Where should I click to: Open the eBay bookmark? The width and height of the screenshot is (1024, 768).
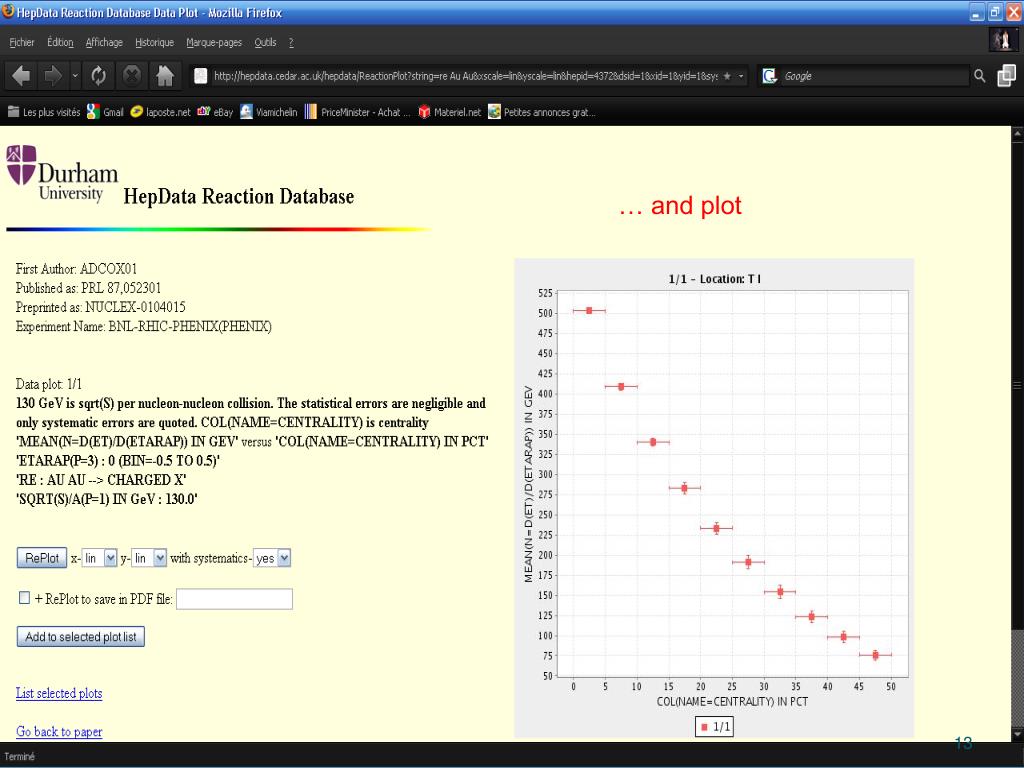(x=215, y=112)
